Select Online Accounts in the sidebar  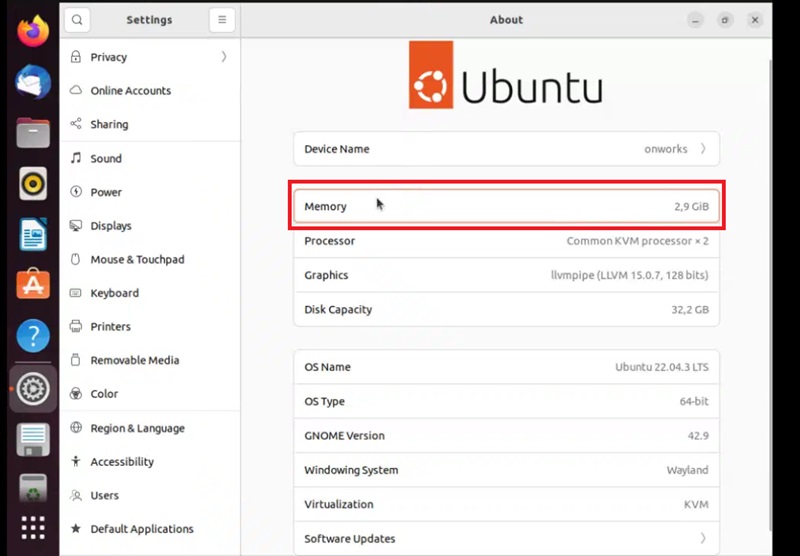pos(150,90)
